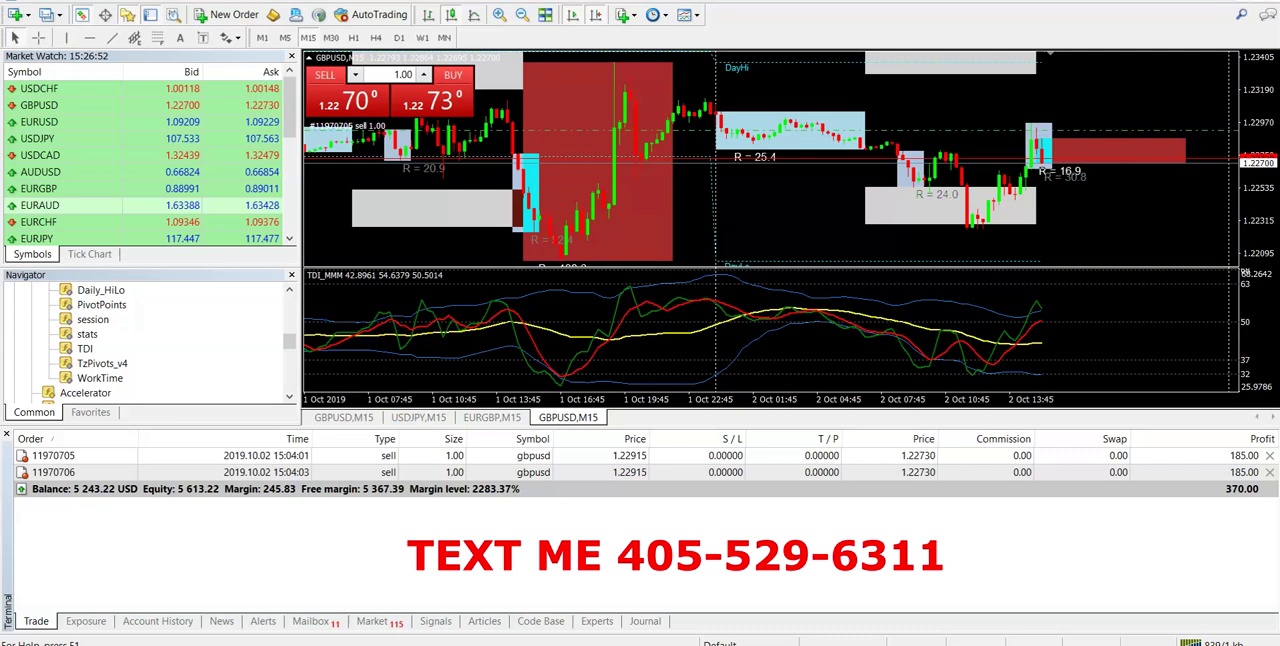The height and width of the screenshot is (646, 1280).
Task: Open the Arrows tool dropdown arrow
Action: pos(238,38)
